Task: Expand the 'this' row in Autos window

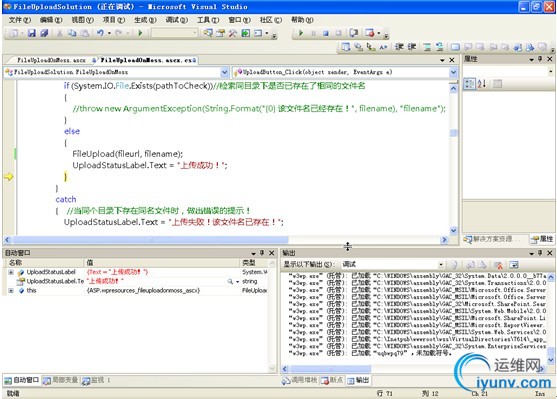Action: click(x=11, y=291)
